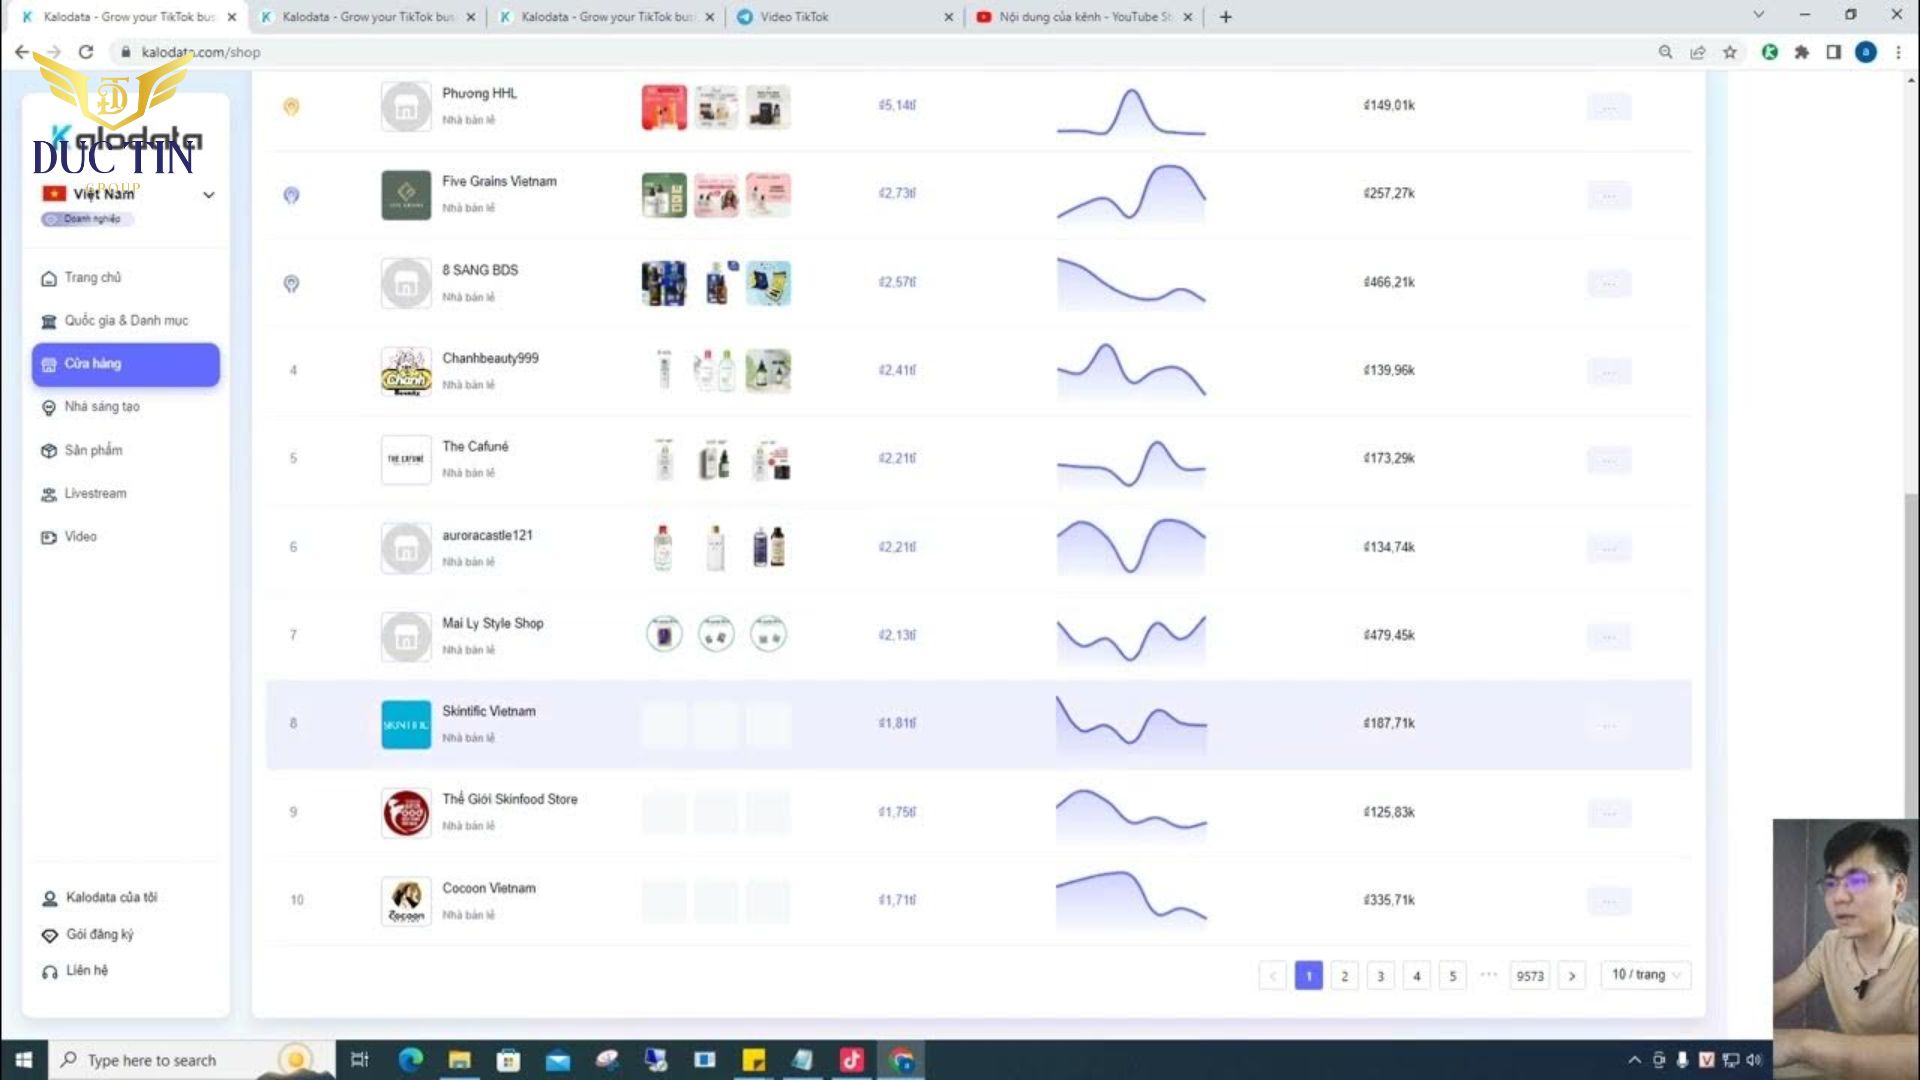1920x1080 pixels.
Task: Select current page 1 button
Action: pyautogui.click(x=1309, y=976)
